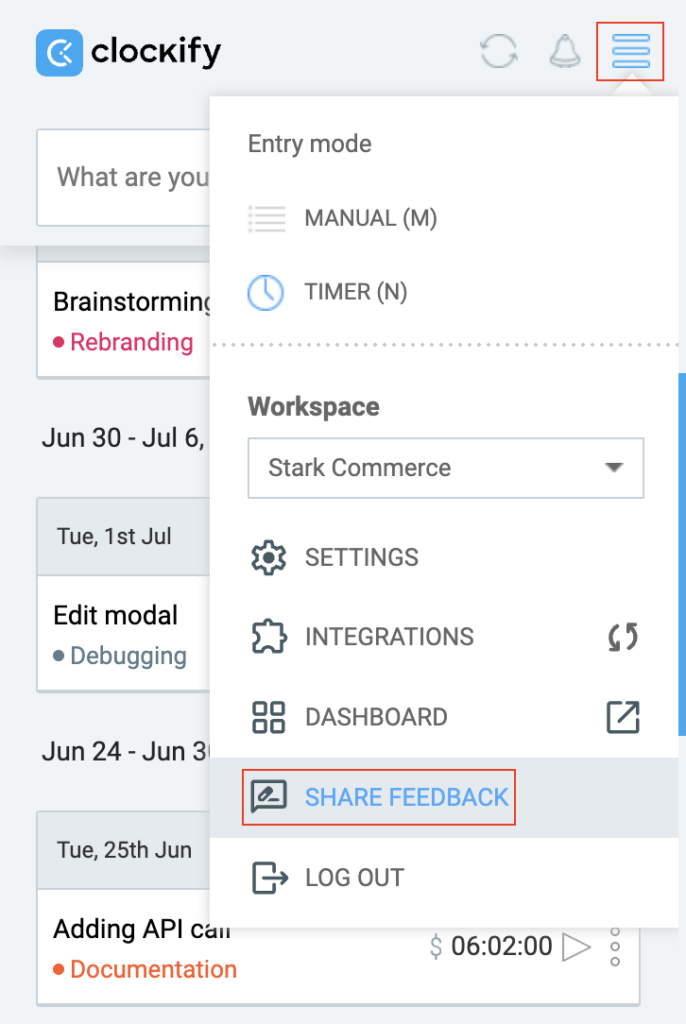Switch entry mode to Timer
686x1024 pixels.
[x=355, y=292]
